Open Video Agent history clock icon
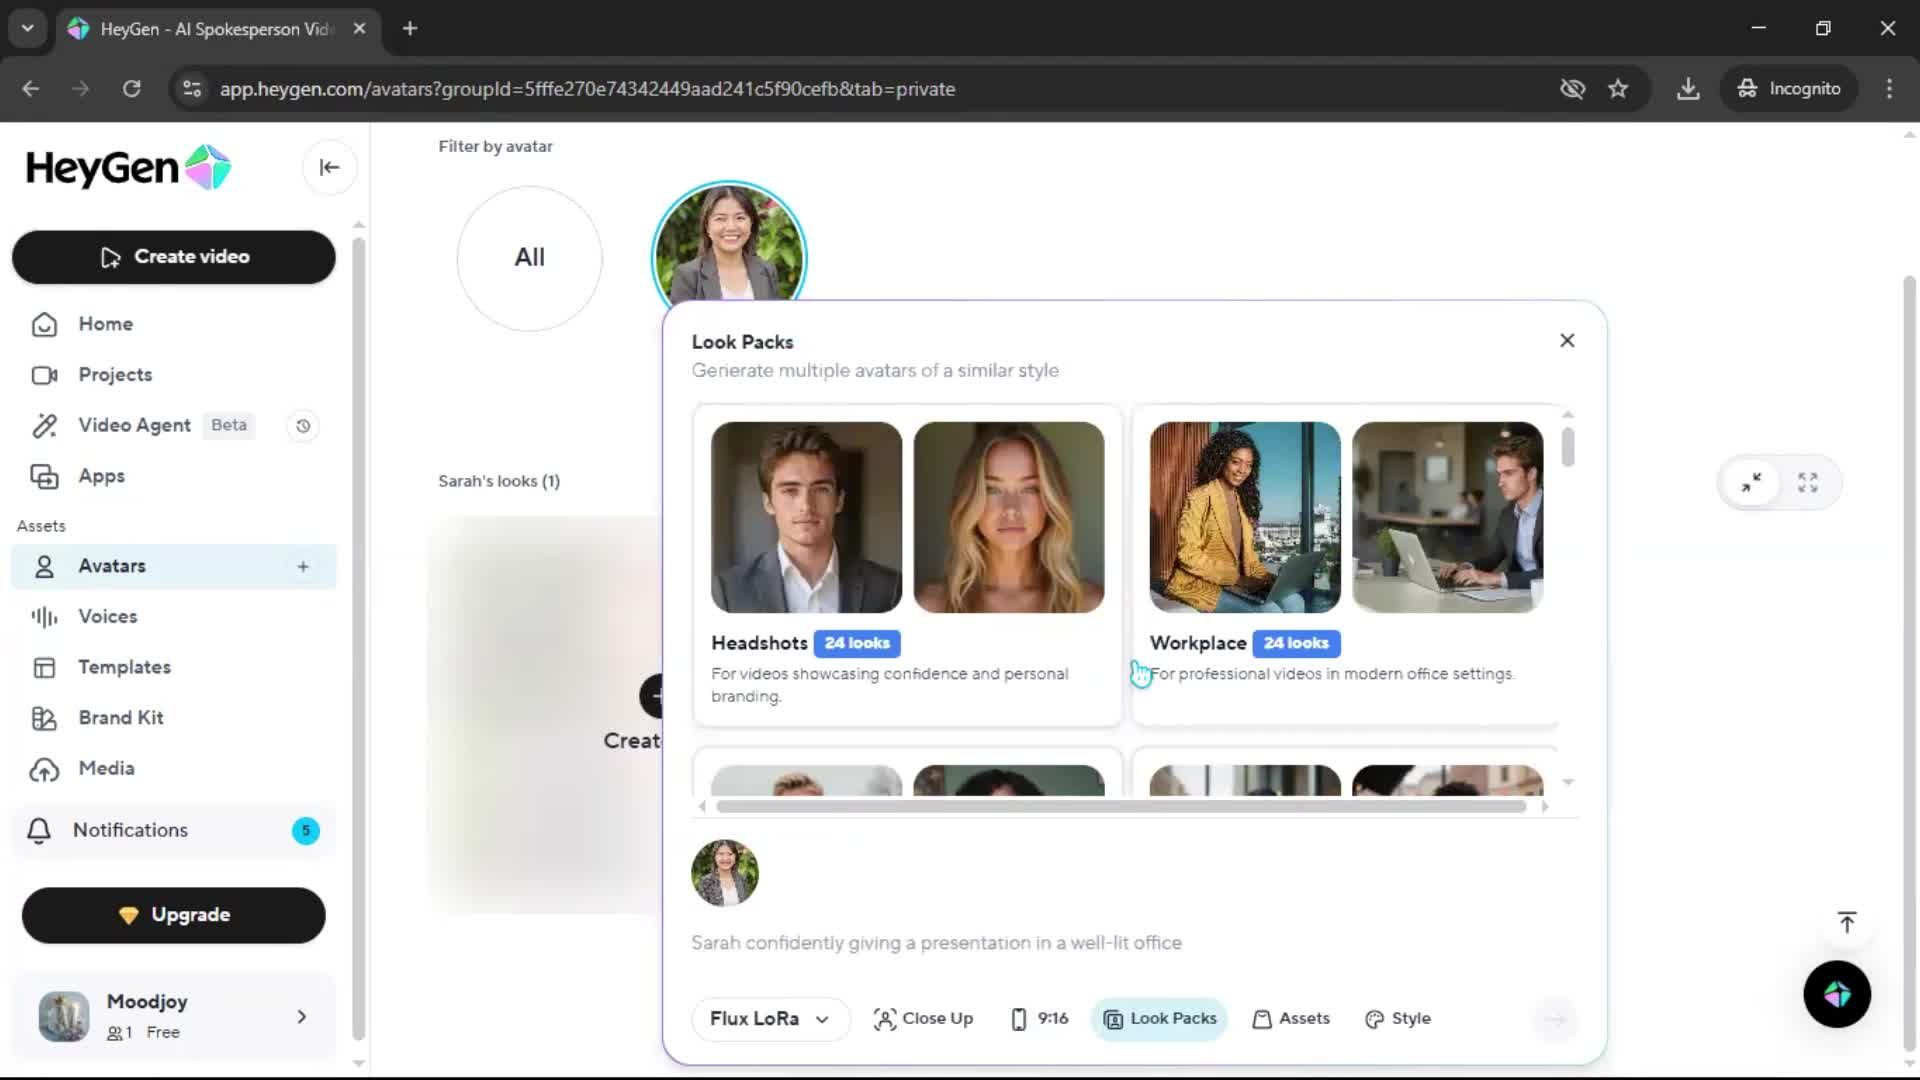 [x=303, y=426]
